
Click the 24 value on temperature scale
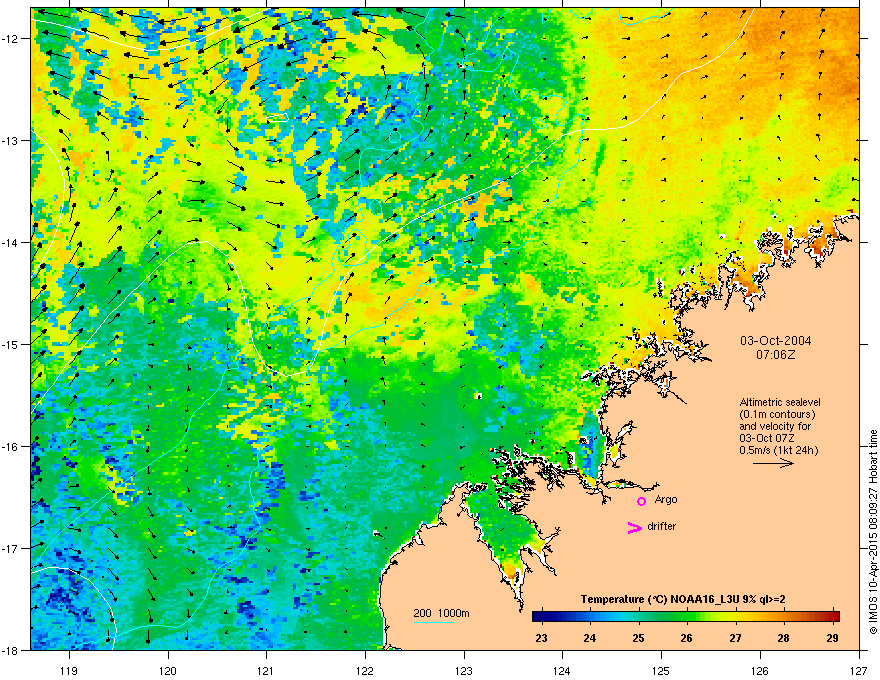pos(590,638)
